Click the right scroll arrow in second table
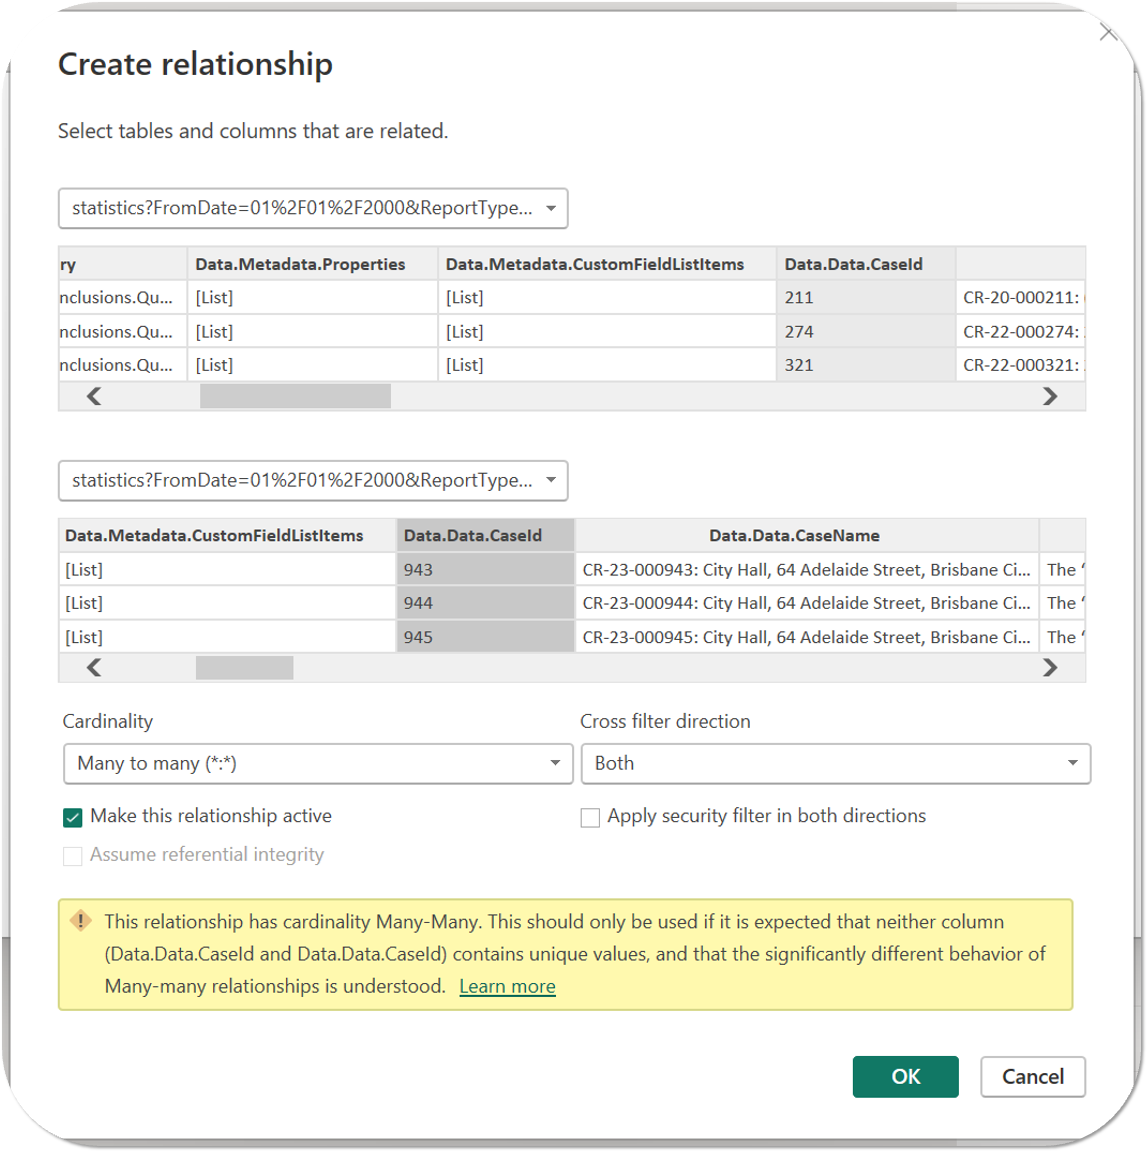Screen dimensions: 1148x1153 [x=1049, y=668]
